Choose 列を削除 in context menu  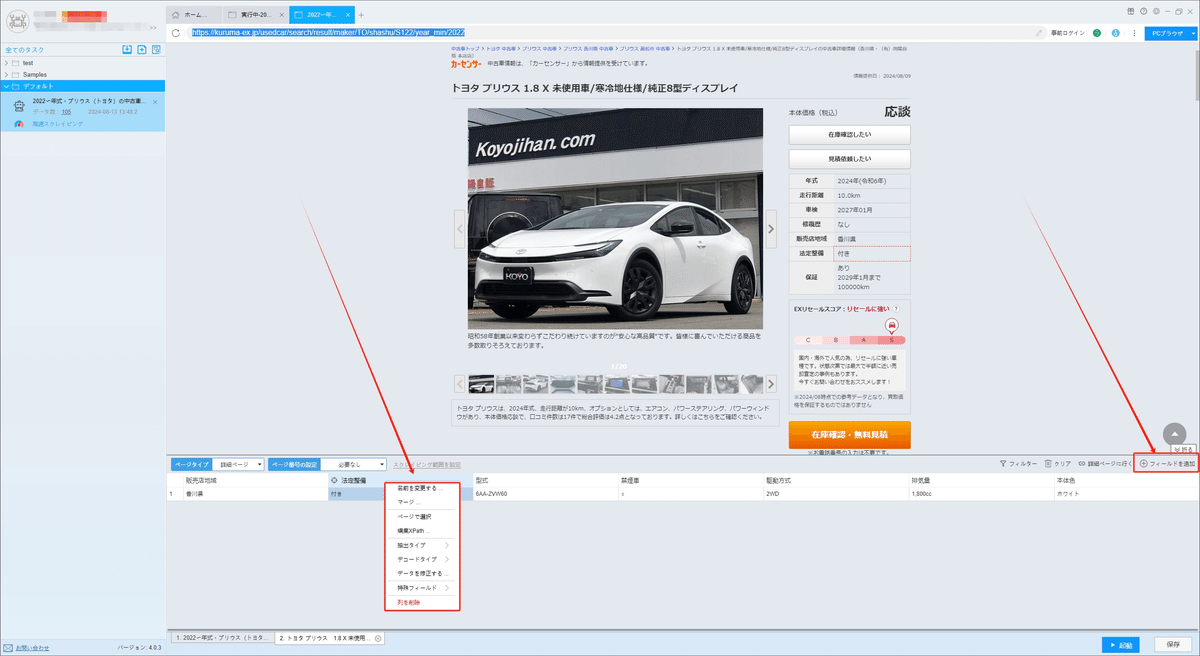point(421,603)
